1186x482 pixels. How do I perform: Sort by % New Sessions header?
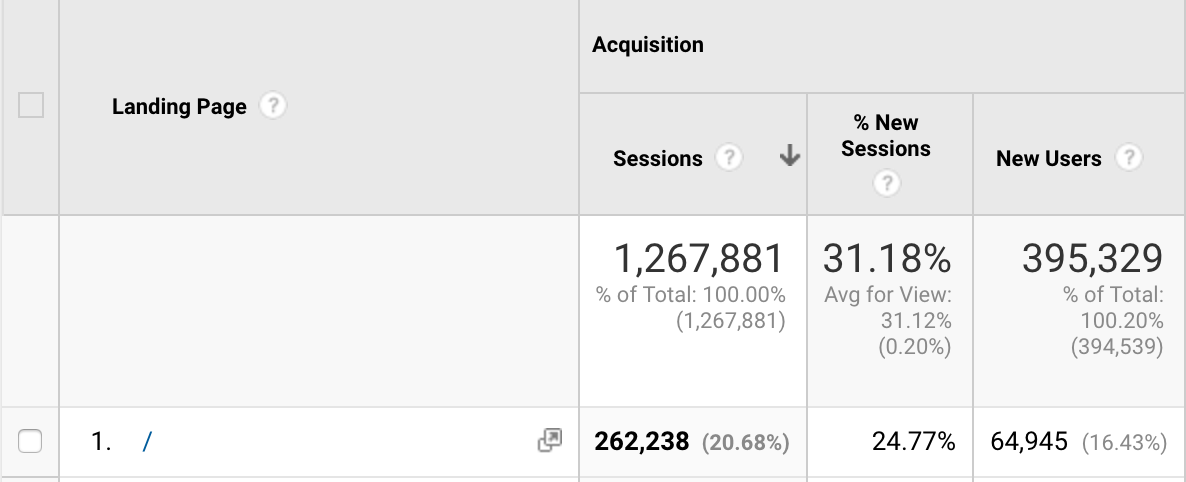coord(886,135)
